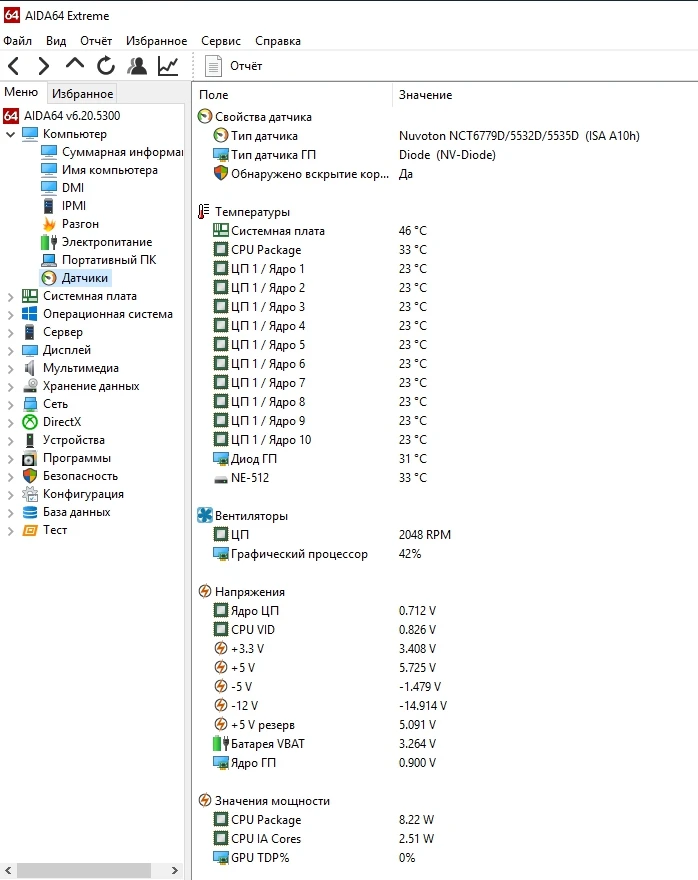Image resolution: width=698 pixels, height=880 pixels.
Task: Click the Мультимедиа speaker icon
Action: pyautogui.click(x=30, y=368)
